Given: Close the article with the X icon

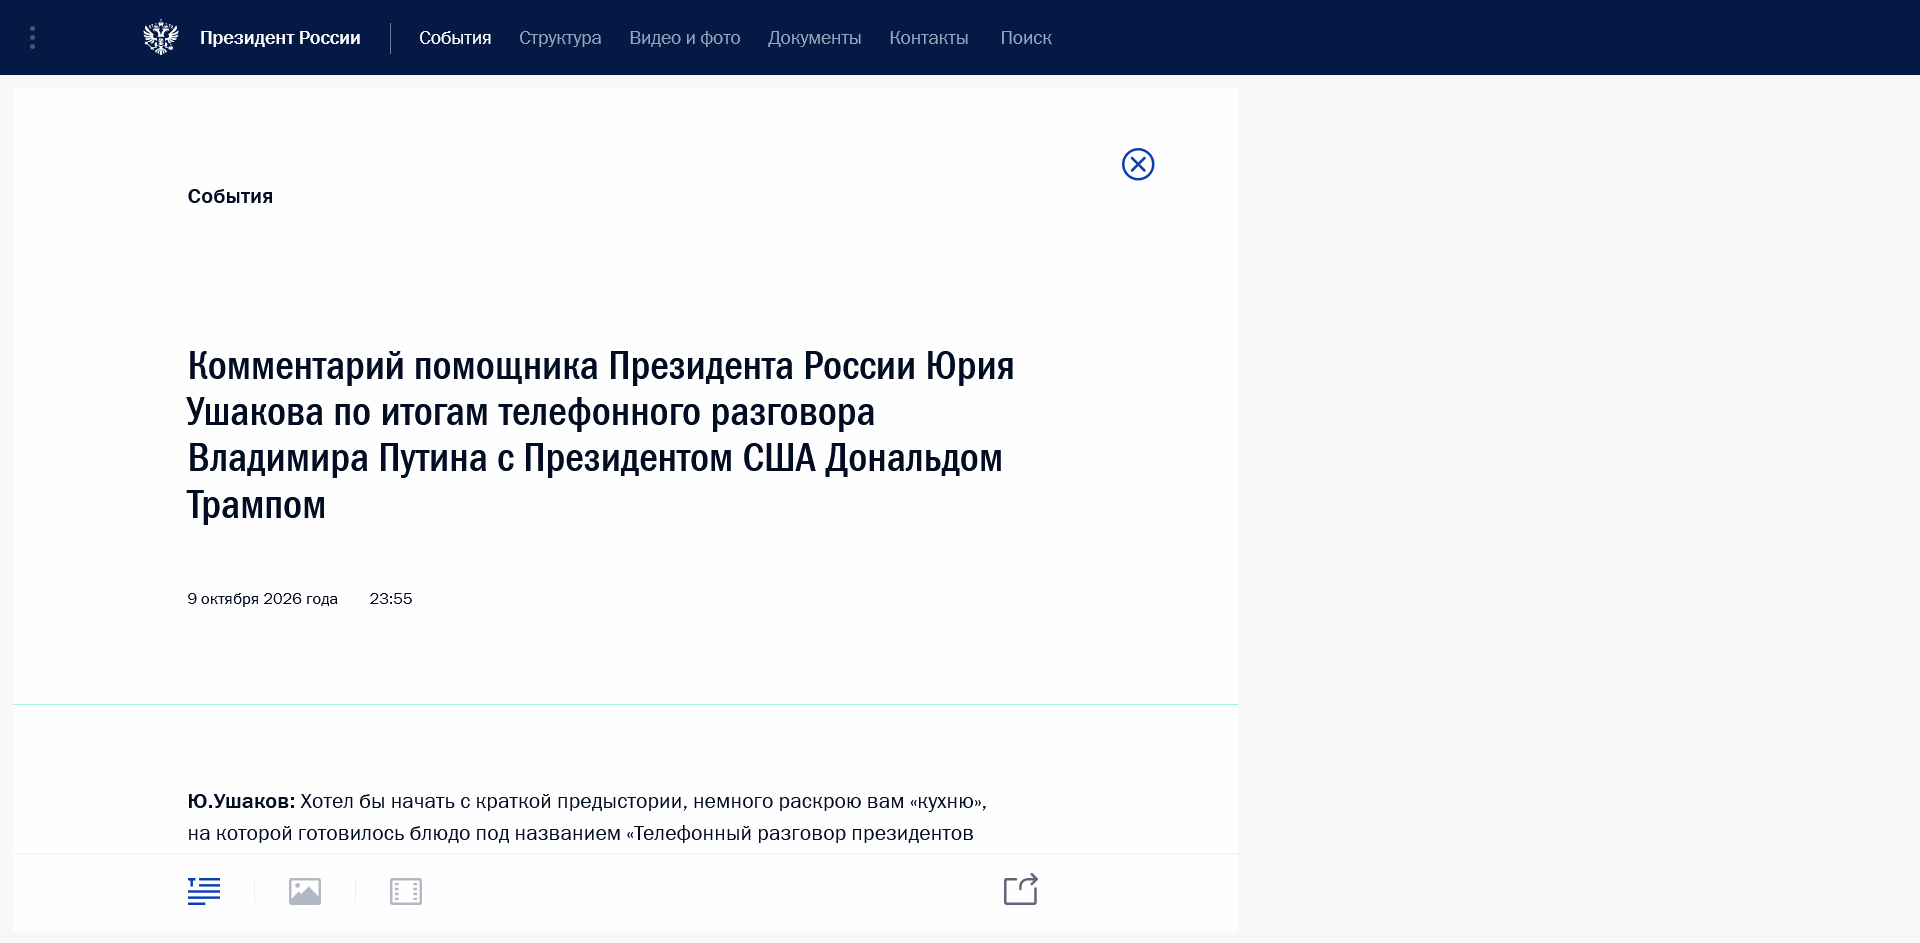Looking at the screenshot, I should tap(1138, 164).
